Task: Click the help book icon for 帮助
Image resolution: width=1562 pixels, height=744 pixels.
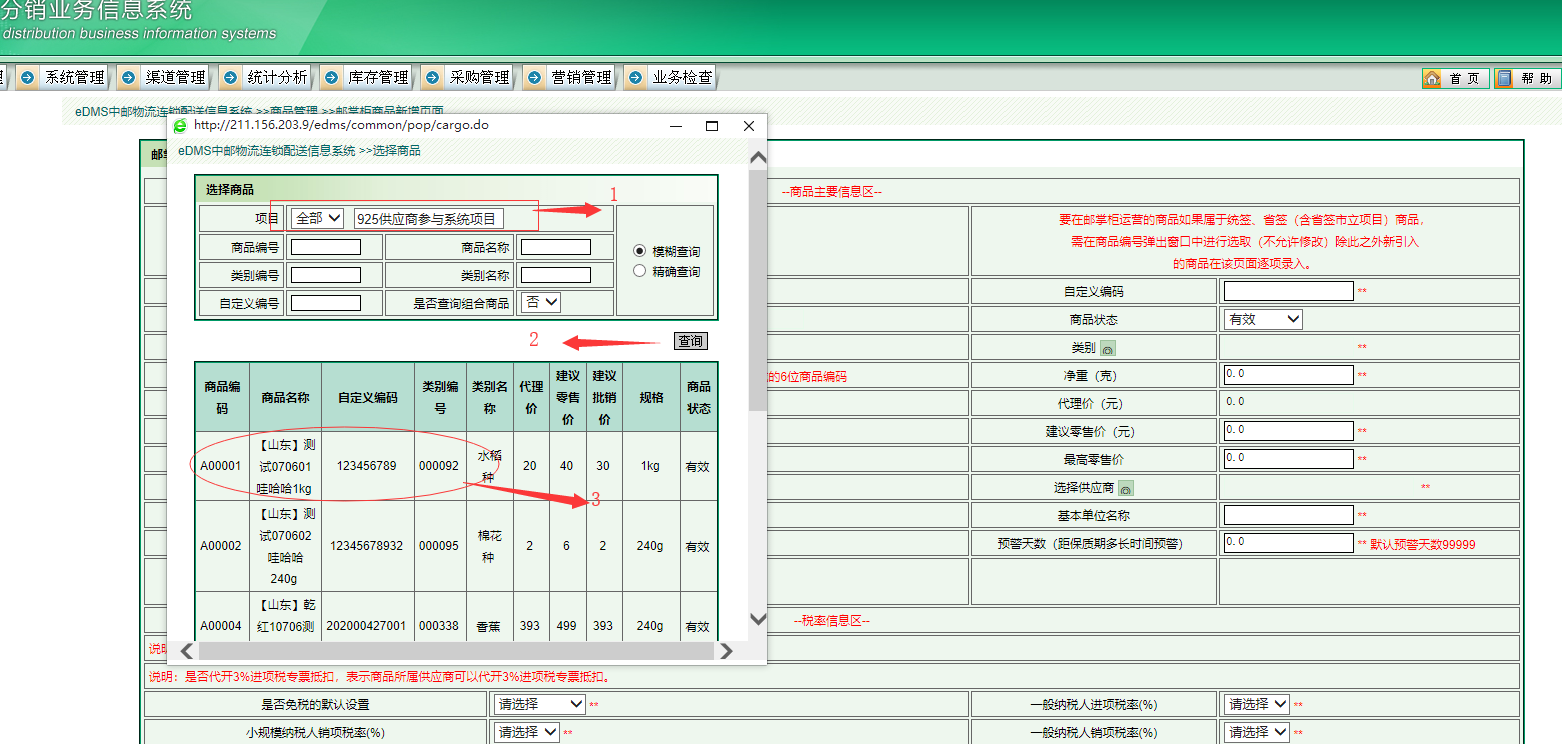Action: click(1505, 78)
